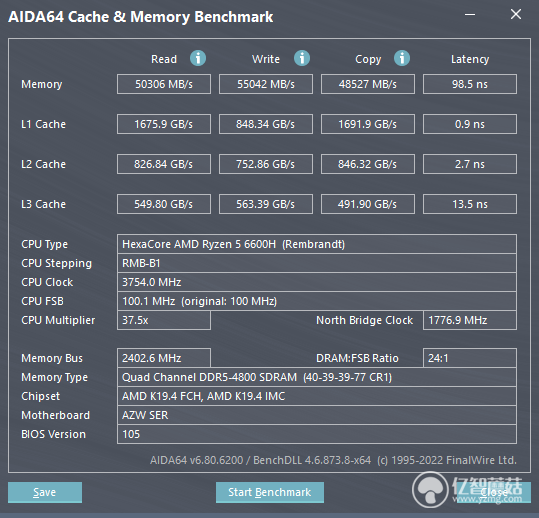Select L3 Cache copy 491.90 GB/s

click(368, 204)
